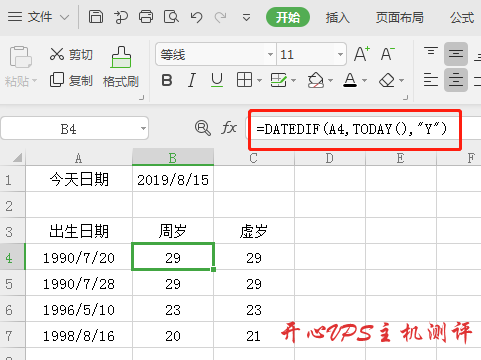The width and height of the screenshot is (481, 360).
Task: Click the cell style/draw border icon
Action: tap(278, 80)
